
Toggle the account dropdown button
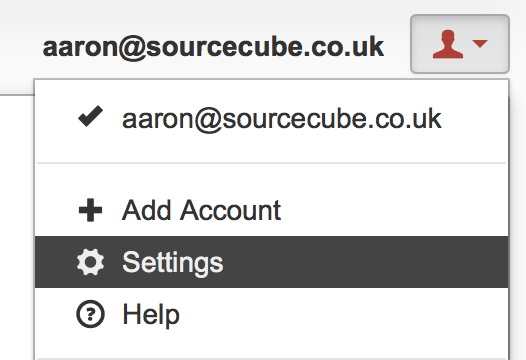coord(460,44)
